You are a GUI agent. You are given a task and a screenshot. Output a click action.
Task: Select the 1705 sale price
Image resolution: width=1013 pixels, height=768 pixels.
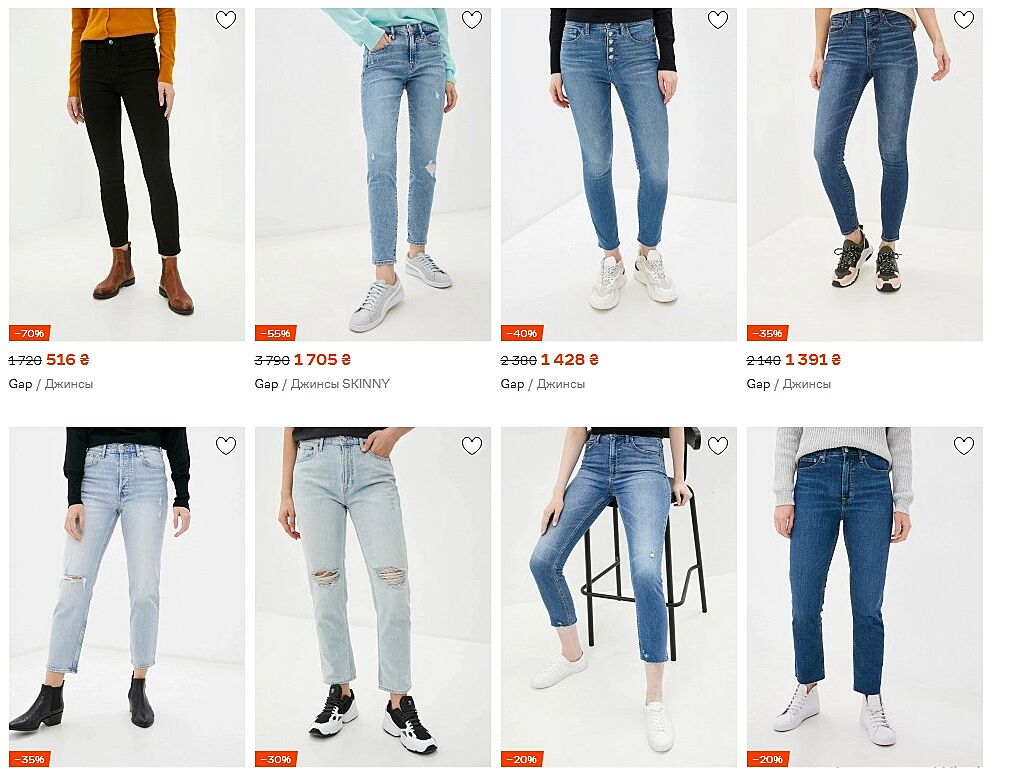[322, 360]
